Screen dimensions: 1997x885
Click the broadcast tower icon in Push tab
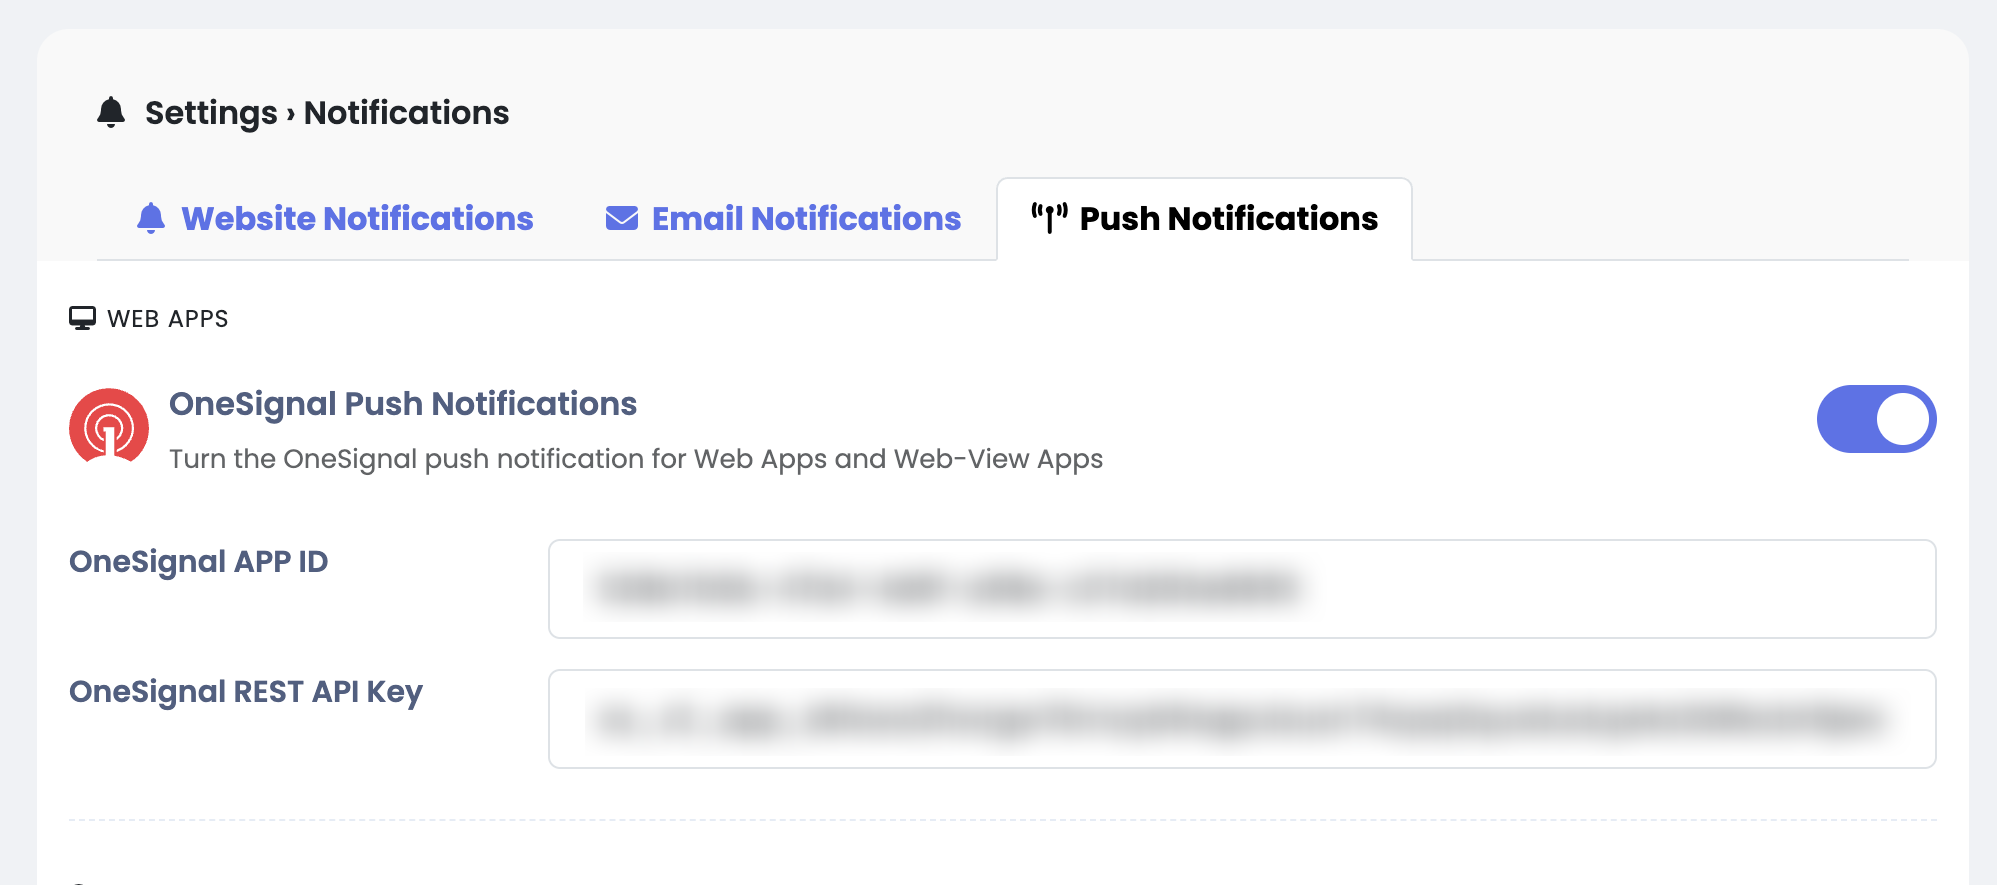[x=1049, y=218]
